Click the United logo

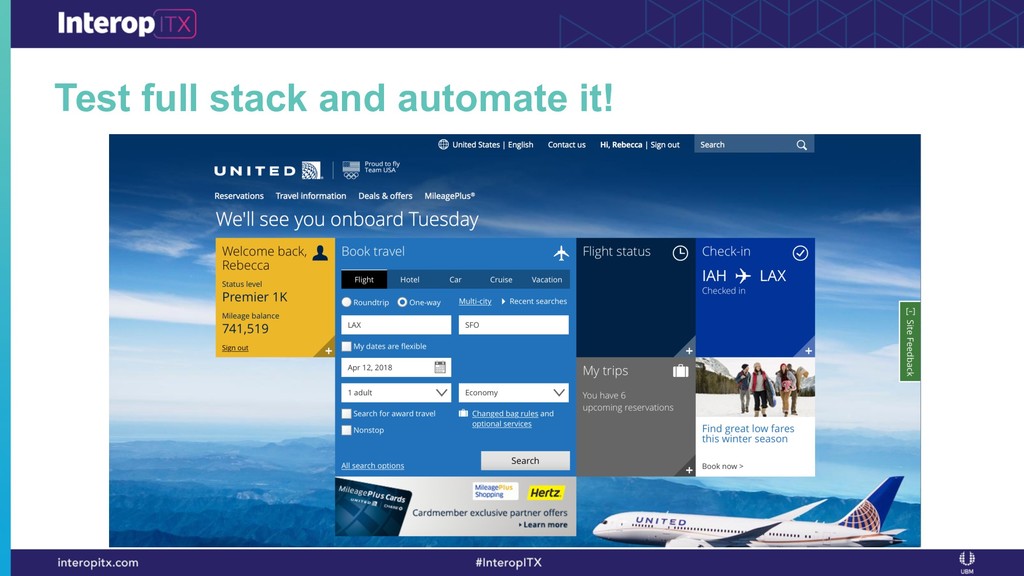[x=268, y=170]
